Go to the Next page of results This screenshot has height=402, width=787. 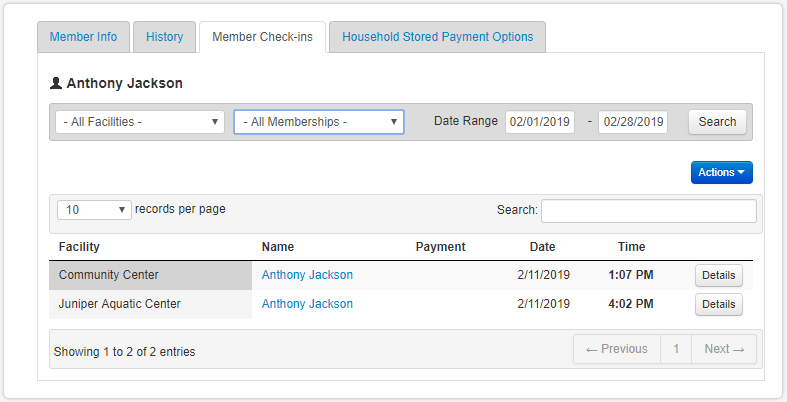tap(724, 349)
